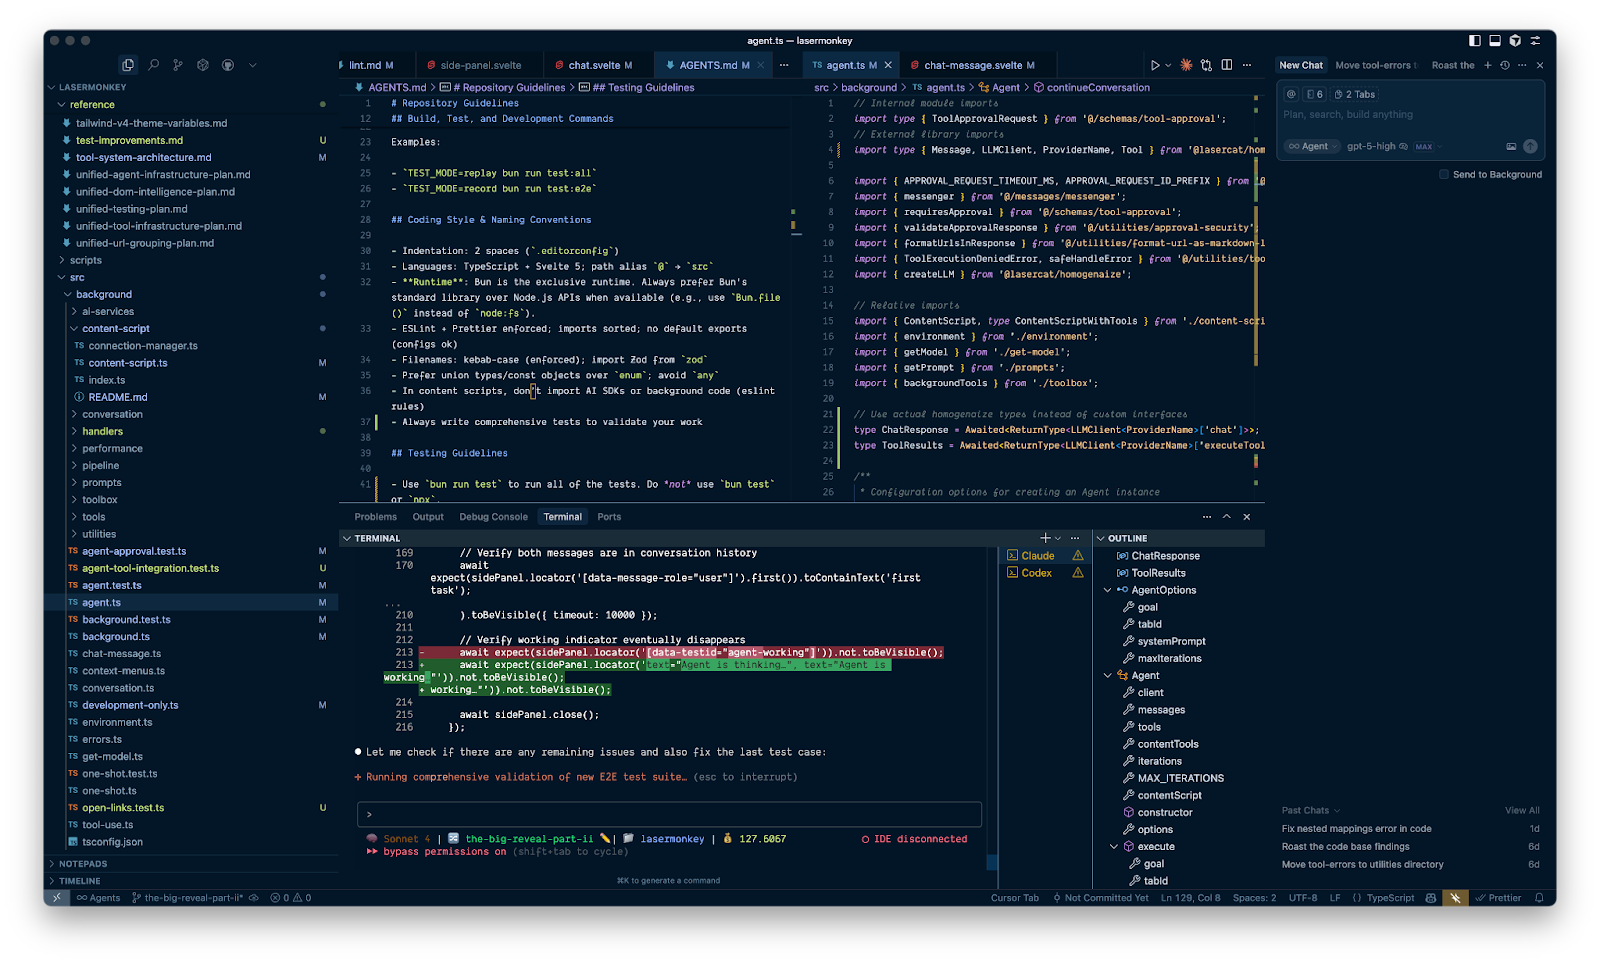Open past chat 'Fix nested mappings error in code'
1600x964 pixels.
tap(1356, 829)
